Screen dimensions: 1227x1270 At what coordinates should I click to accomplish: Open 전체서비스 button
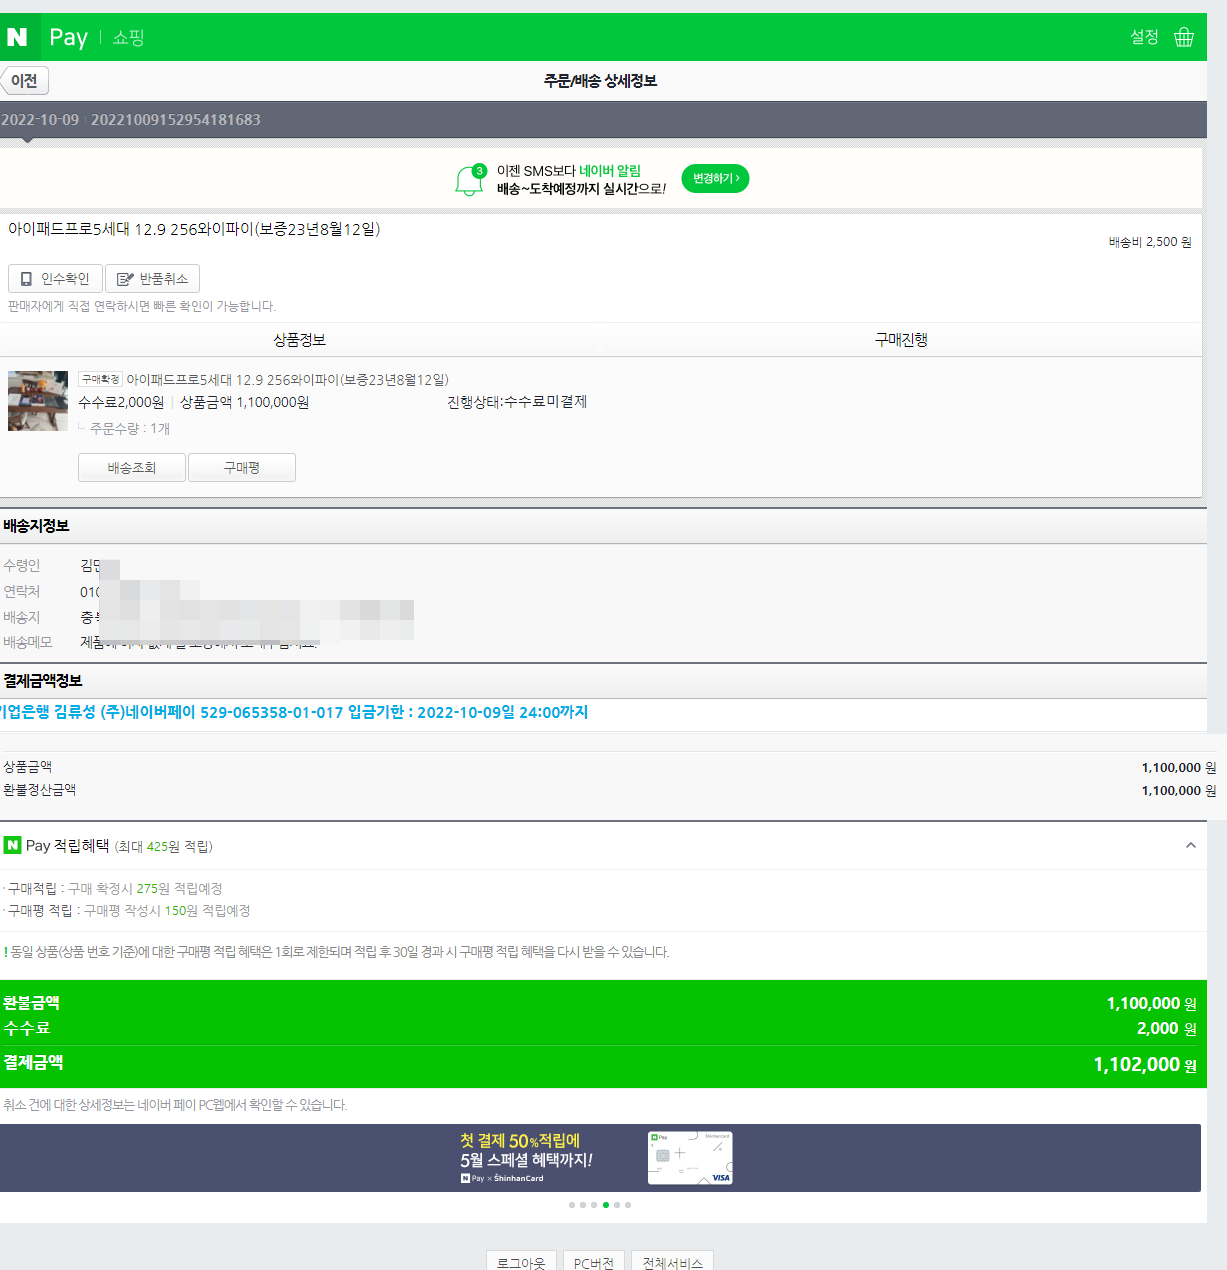click(672, 1262)
